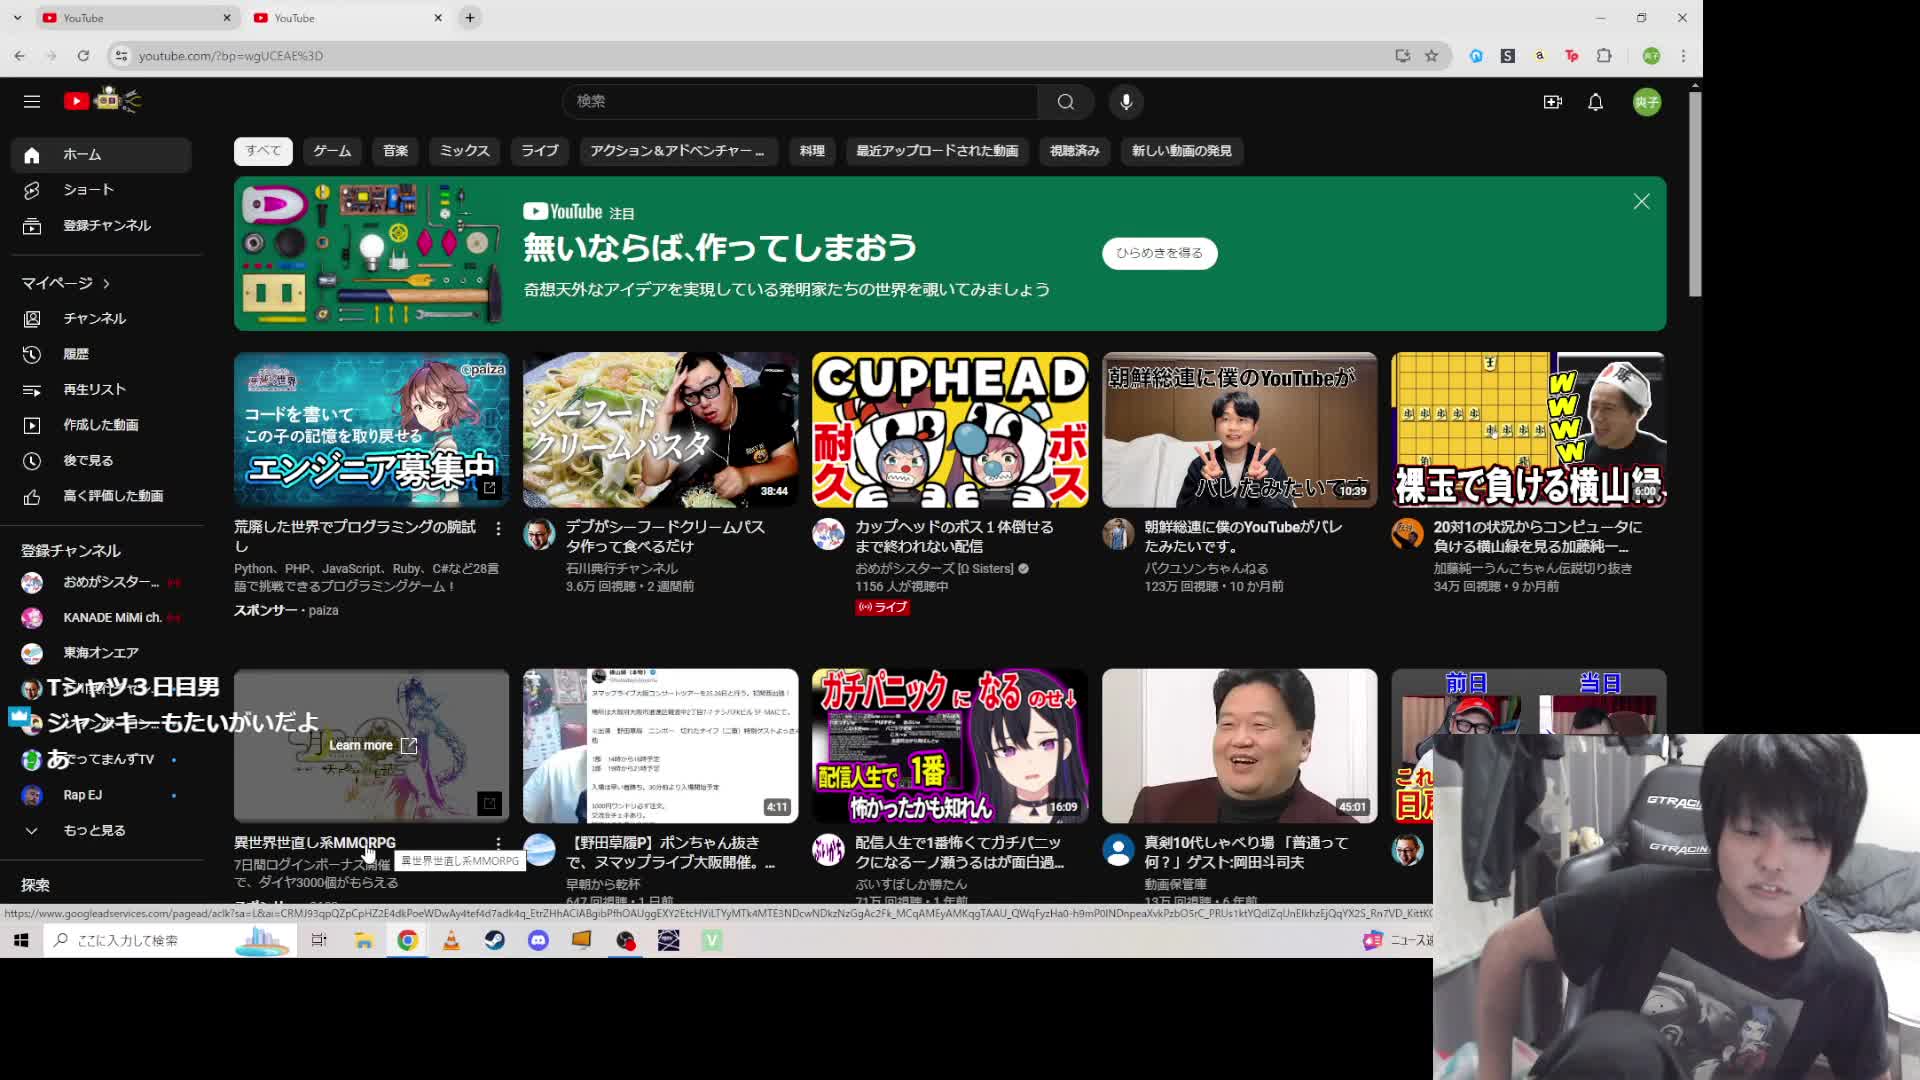Expand もっと見る subscriptions list

(x=101, y=831)
